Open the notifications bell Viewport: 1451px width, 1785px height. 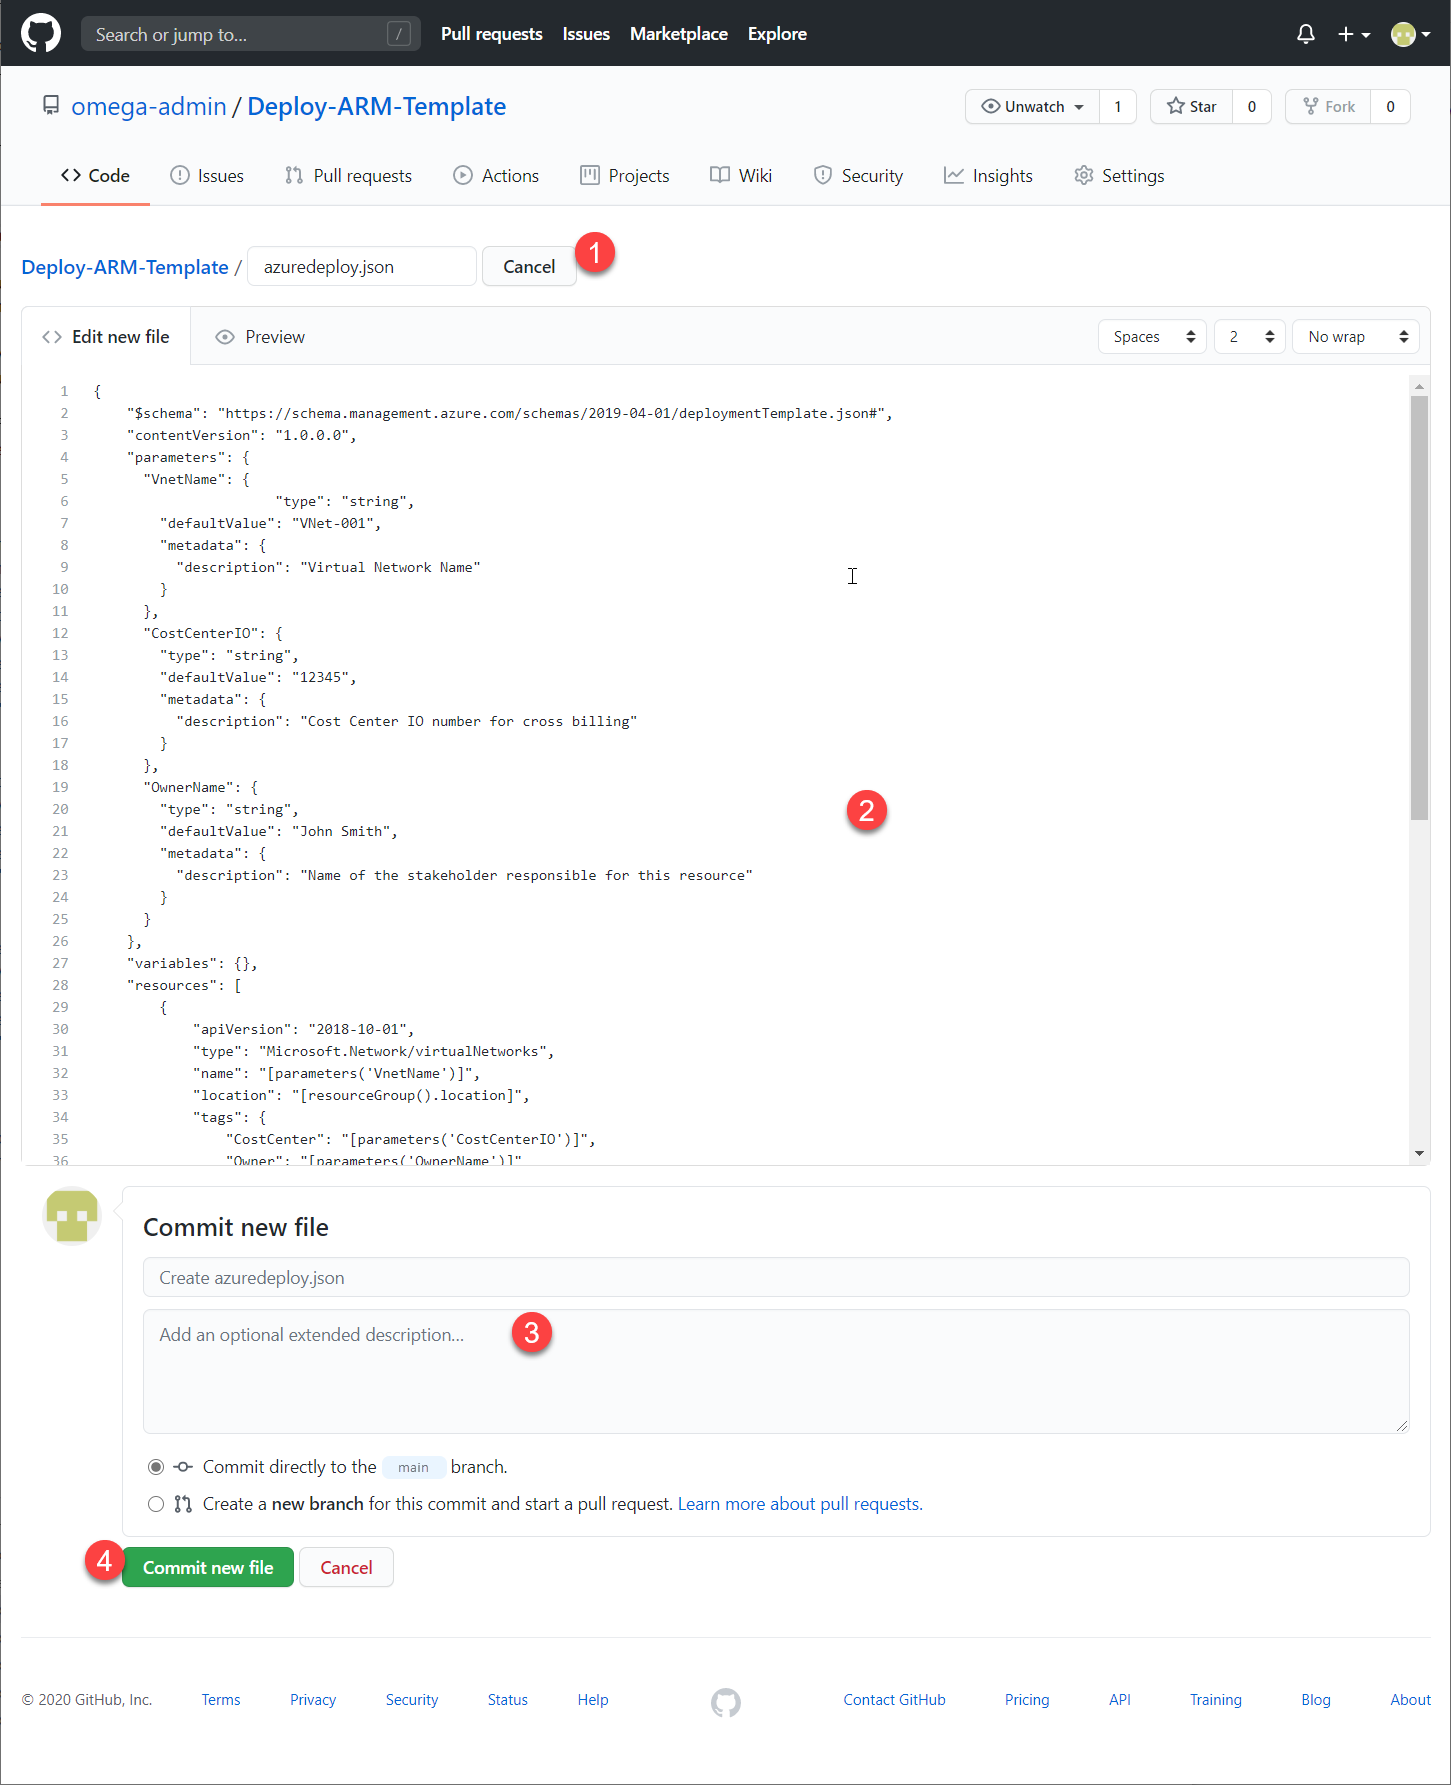[x=1306, y=34]
